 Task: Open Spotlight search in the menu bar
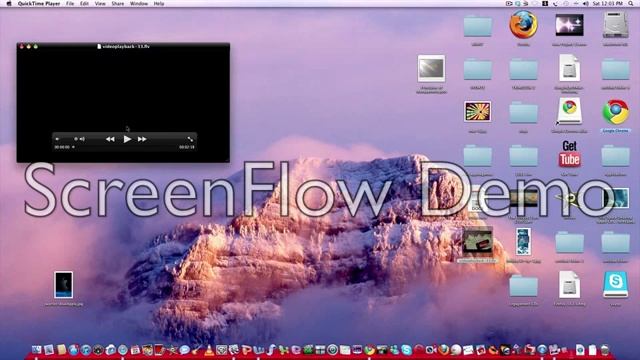(x=631, y=4)
